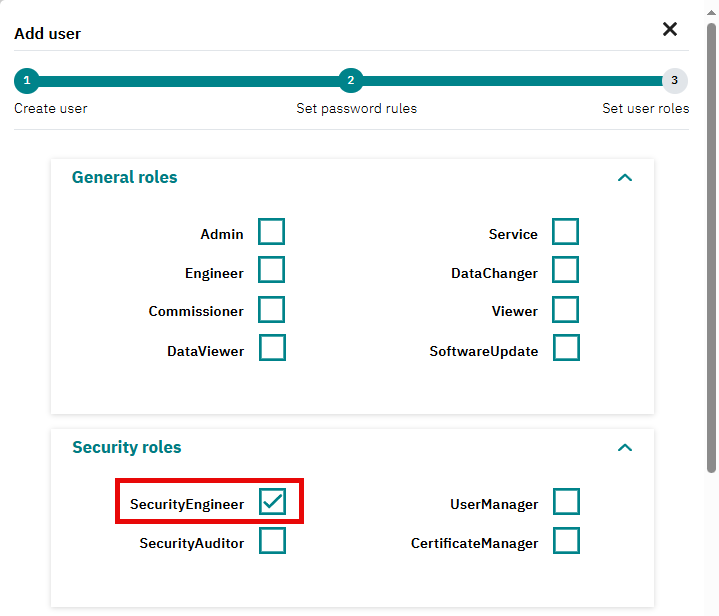The width and height of the screenshot is (719, 616).
Task: Uncheck the SecurityEngineer role
Action: click(x=272, y=501)
